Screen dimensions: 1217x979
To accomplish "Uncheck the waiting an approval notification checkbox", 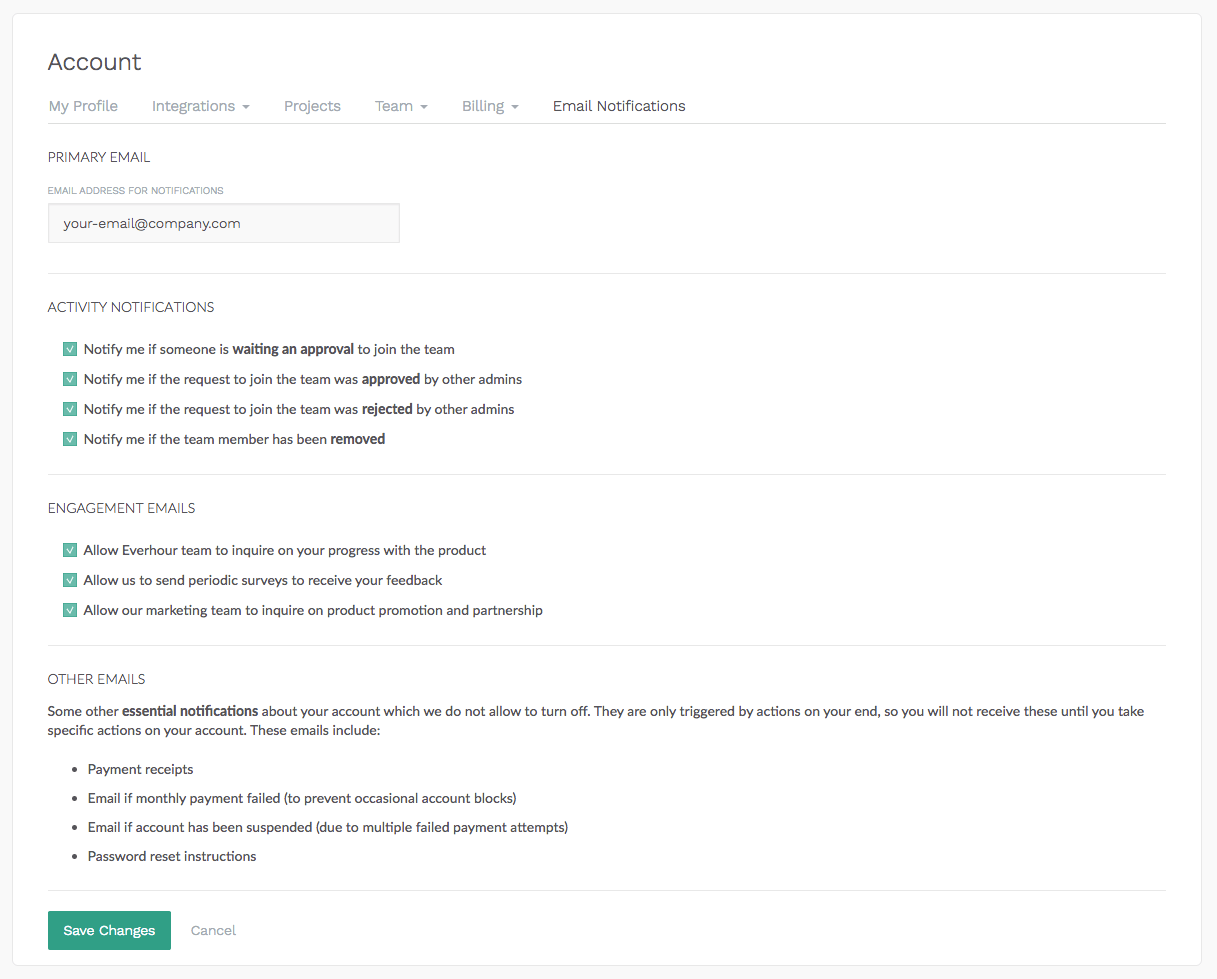I will (70, 349).
